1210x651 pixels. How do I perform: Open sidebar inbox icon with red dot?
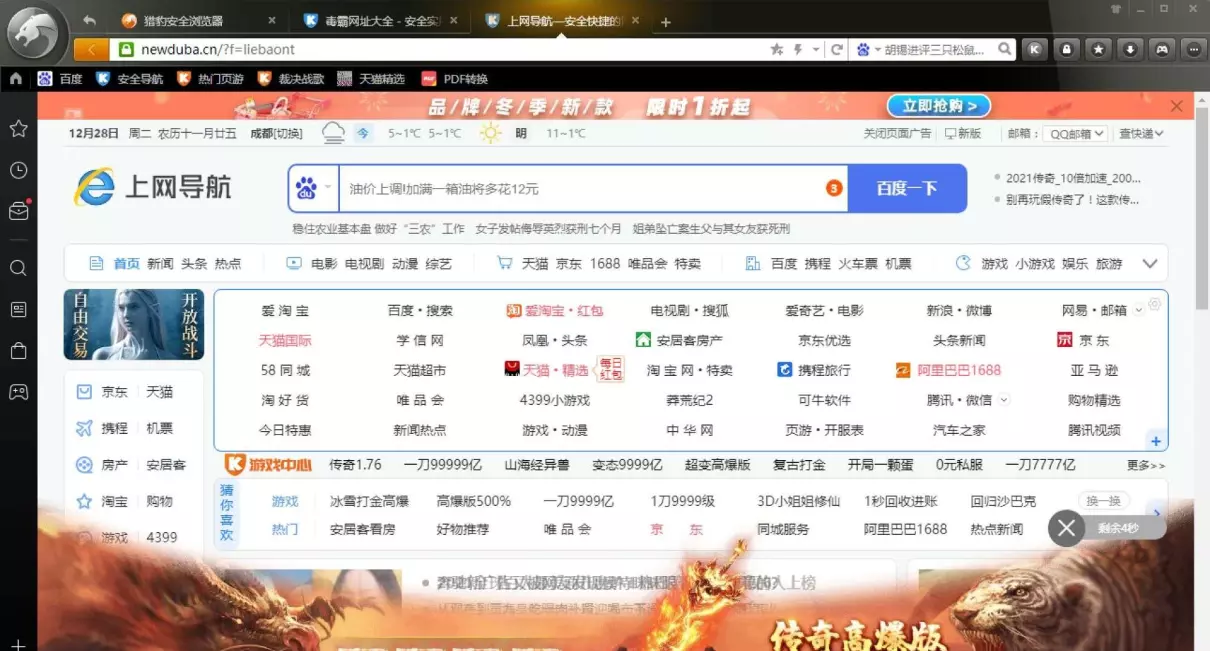coord(19,210)
